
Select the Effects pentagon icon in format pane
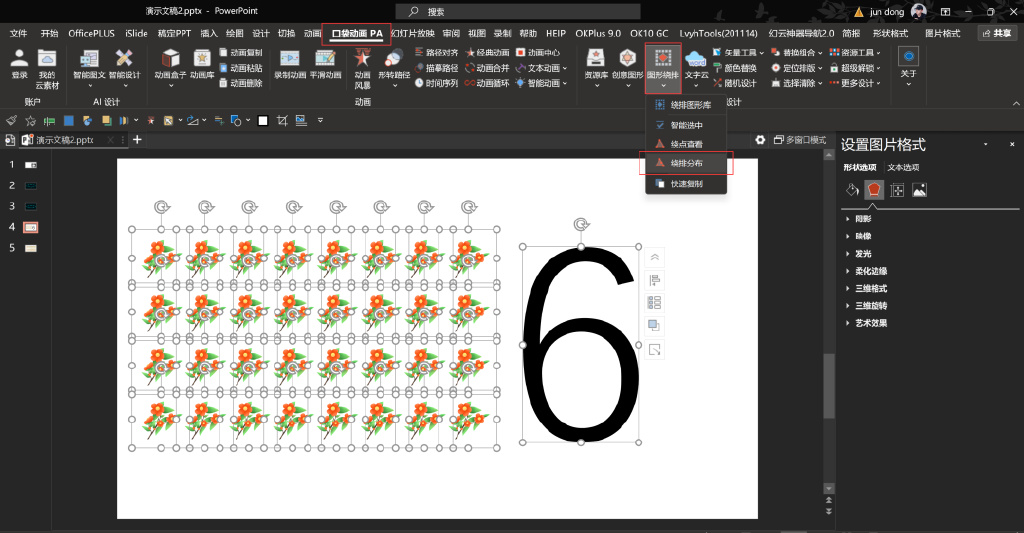(874, 190)
